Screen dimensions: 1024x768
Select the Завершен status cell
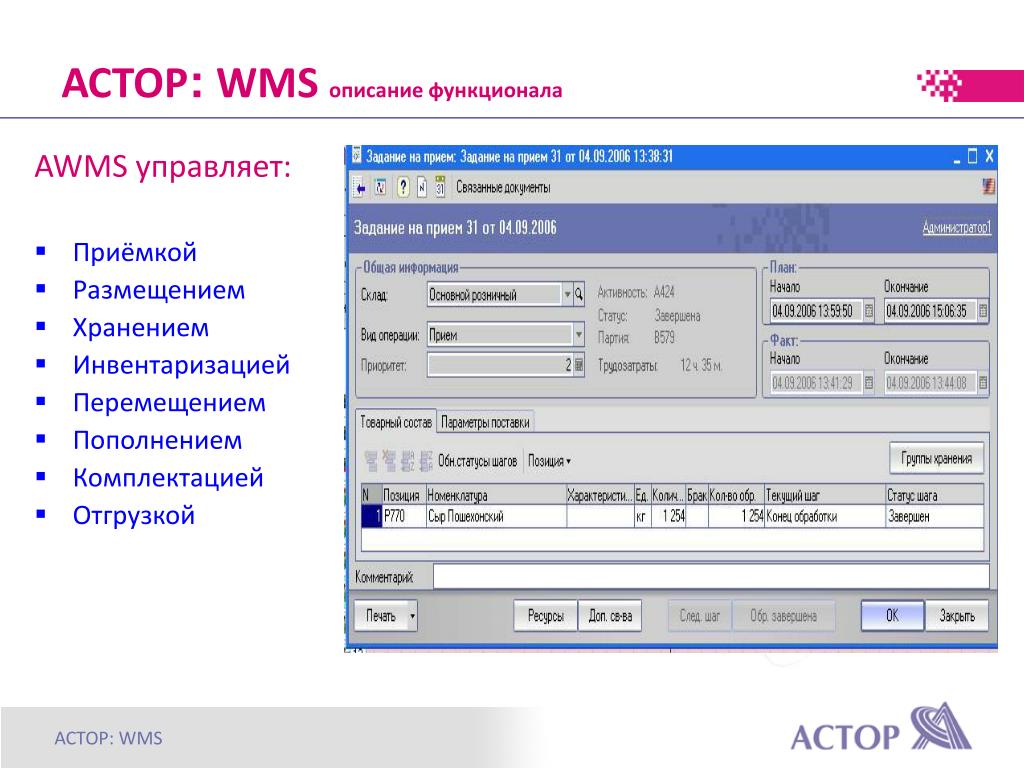coord(935,517)
